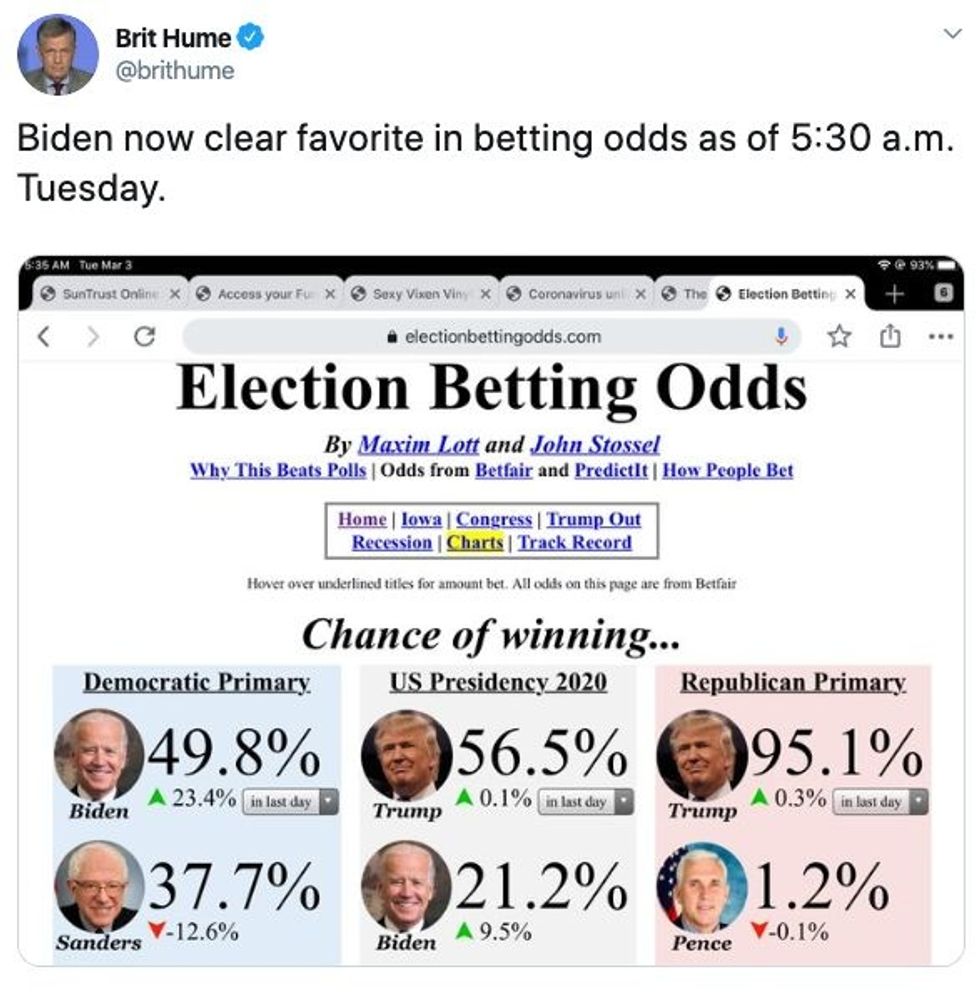Click the browser forward arrow
The image size is (980, 1000).
[94, 337]
